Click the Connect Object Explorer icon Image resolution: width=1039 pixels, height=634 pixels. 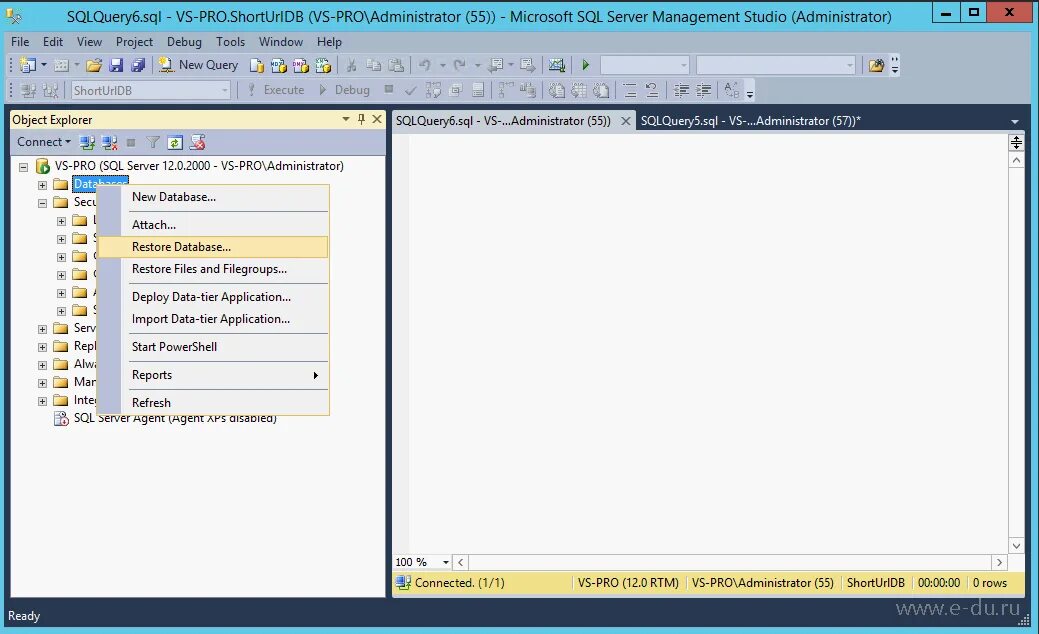(x=87, y=142)
